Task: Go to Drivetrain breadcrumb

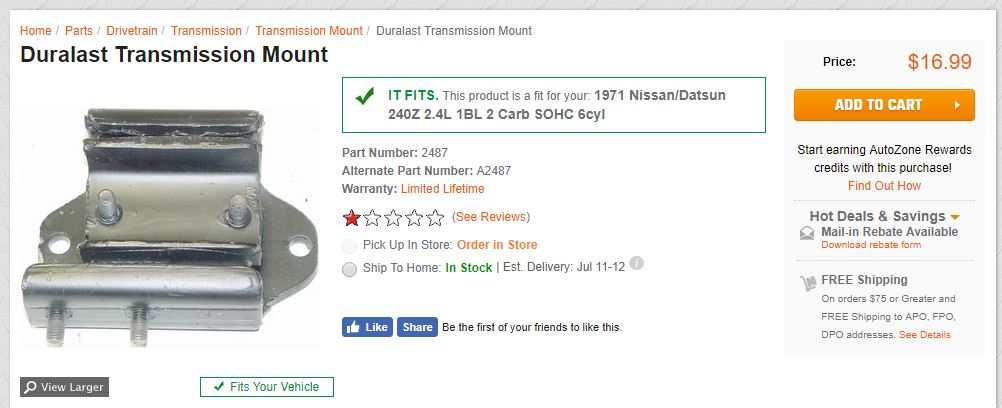Action: (132, 31)
